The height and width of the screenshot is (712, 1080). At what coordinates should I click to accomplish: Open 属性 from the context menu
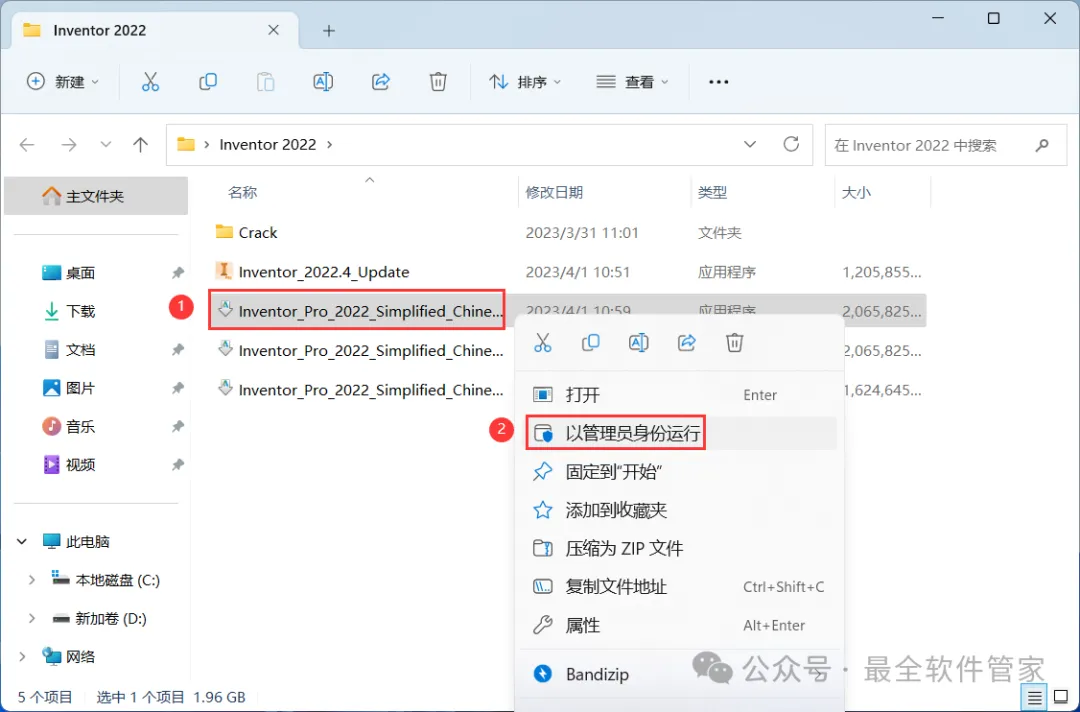[x=678, y=625]
